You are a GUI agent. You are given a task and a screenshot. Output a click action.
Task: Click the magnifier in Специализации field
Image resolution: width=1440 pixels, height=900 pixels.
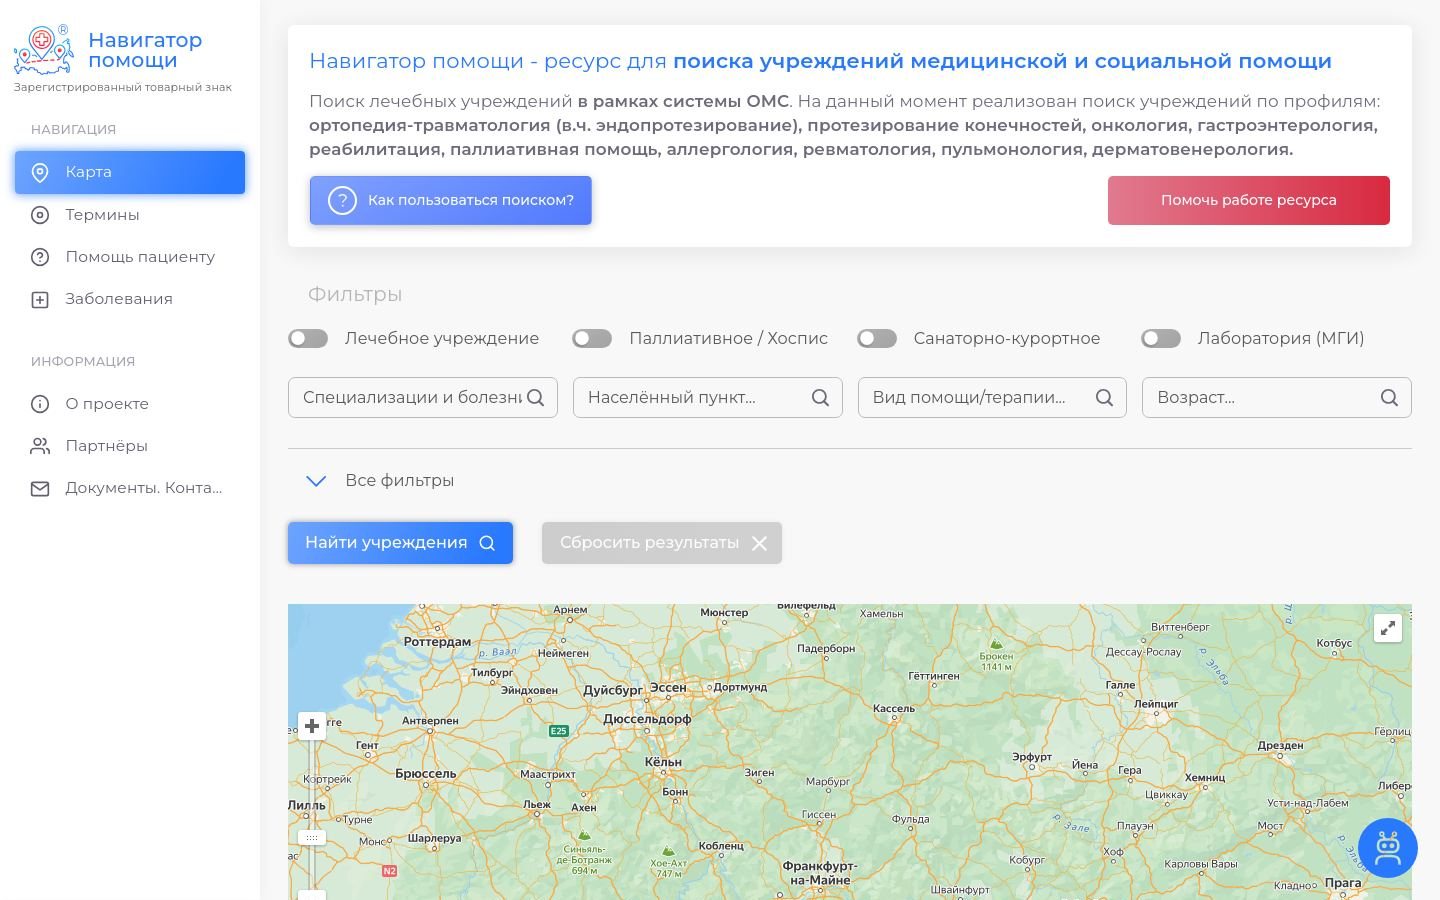(535, 398)
